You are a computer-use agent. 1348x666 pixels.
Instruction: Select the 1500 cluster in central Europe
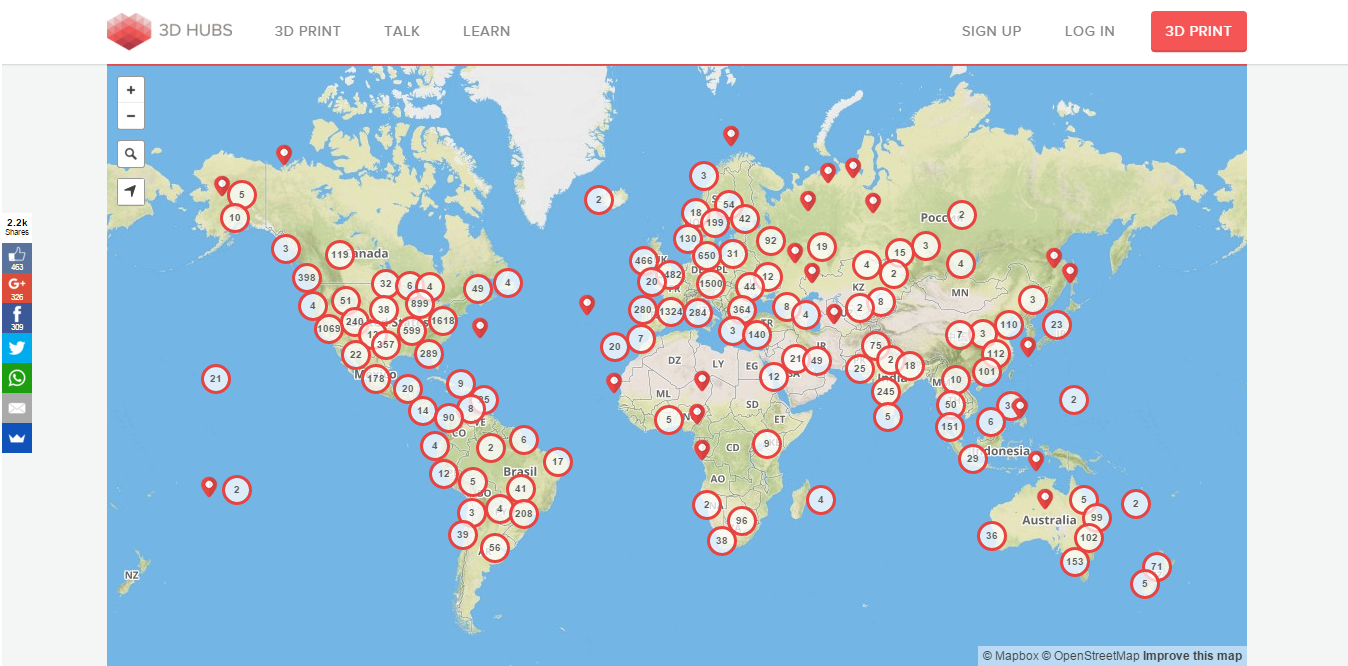point(710,283)
